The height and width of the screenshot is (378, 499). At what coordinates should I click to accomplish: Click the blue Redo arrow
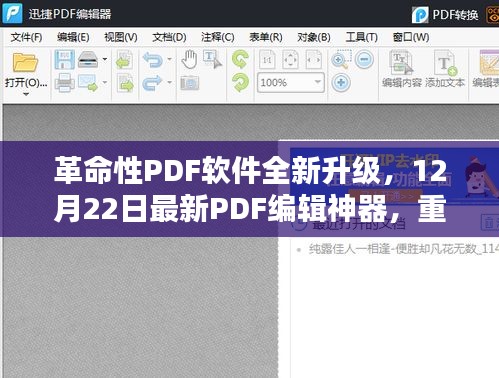[x=152, y=83]
